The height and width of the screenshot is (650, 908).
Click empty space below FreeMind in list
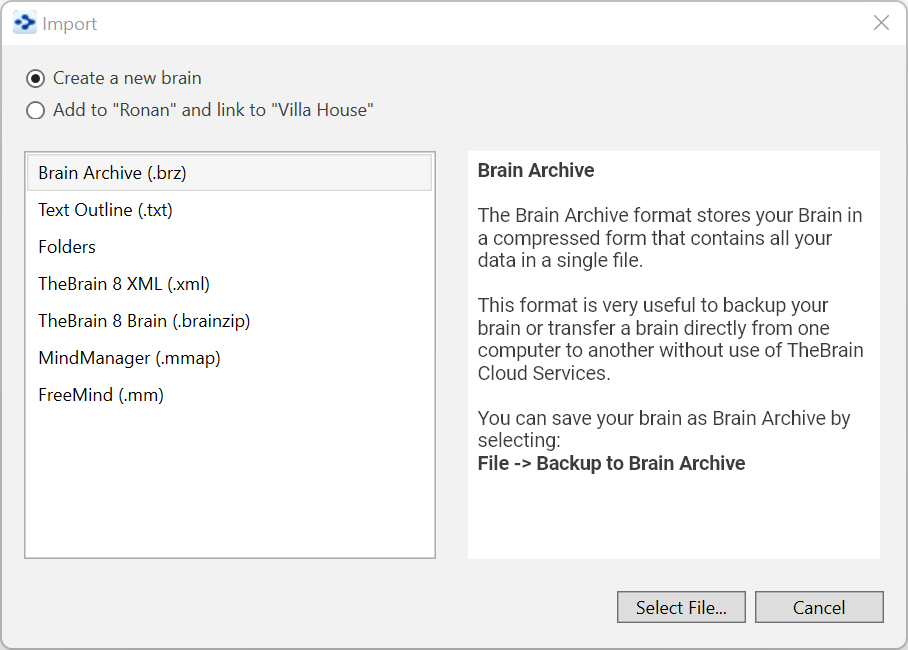click(229, 480)
